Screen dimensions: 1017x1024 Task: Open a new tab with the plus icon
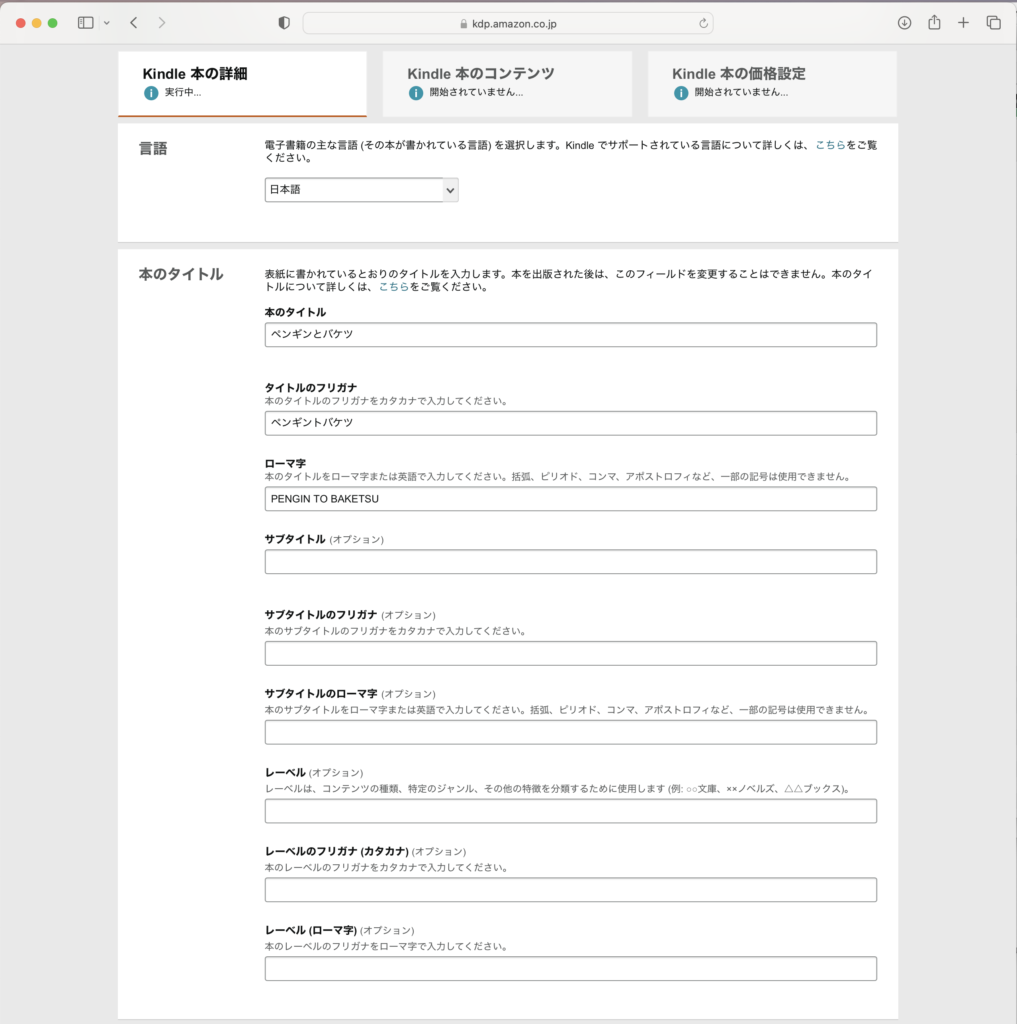[x=963, y=23]
